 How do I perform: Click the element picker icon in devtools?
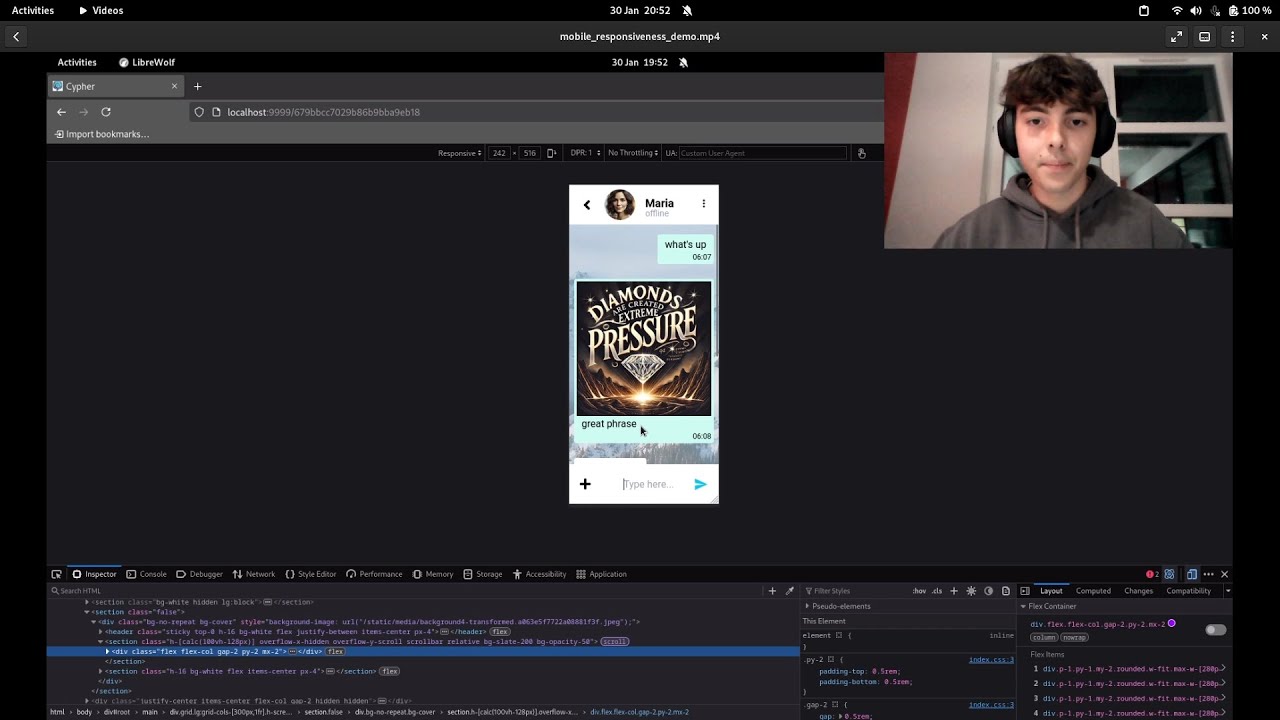[x=57, y=574]
